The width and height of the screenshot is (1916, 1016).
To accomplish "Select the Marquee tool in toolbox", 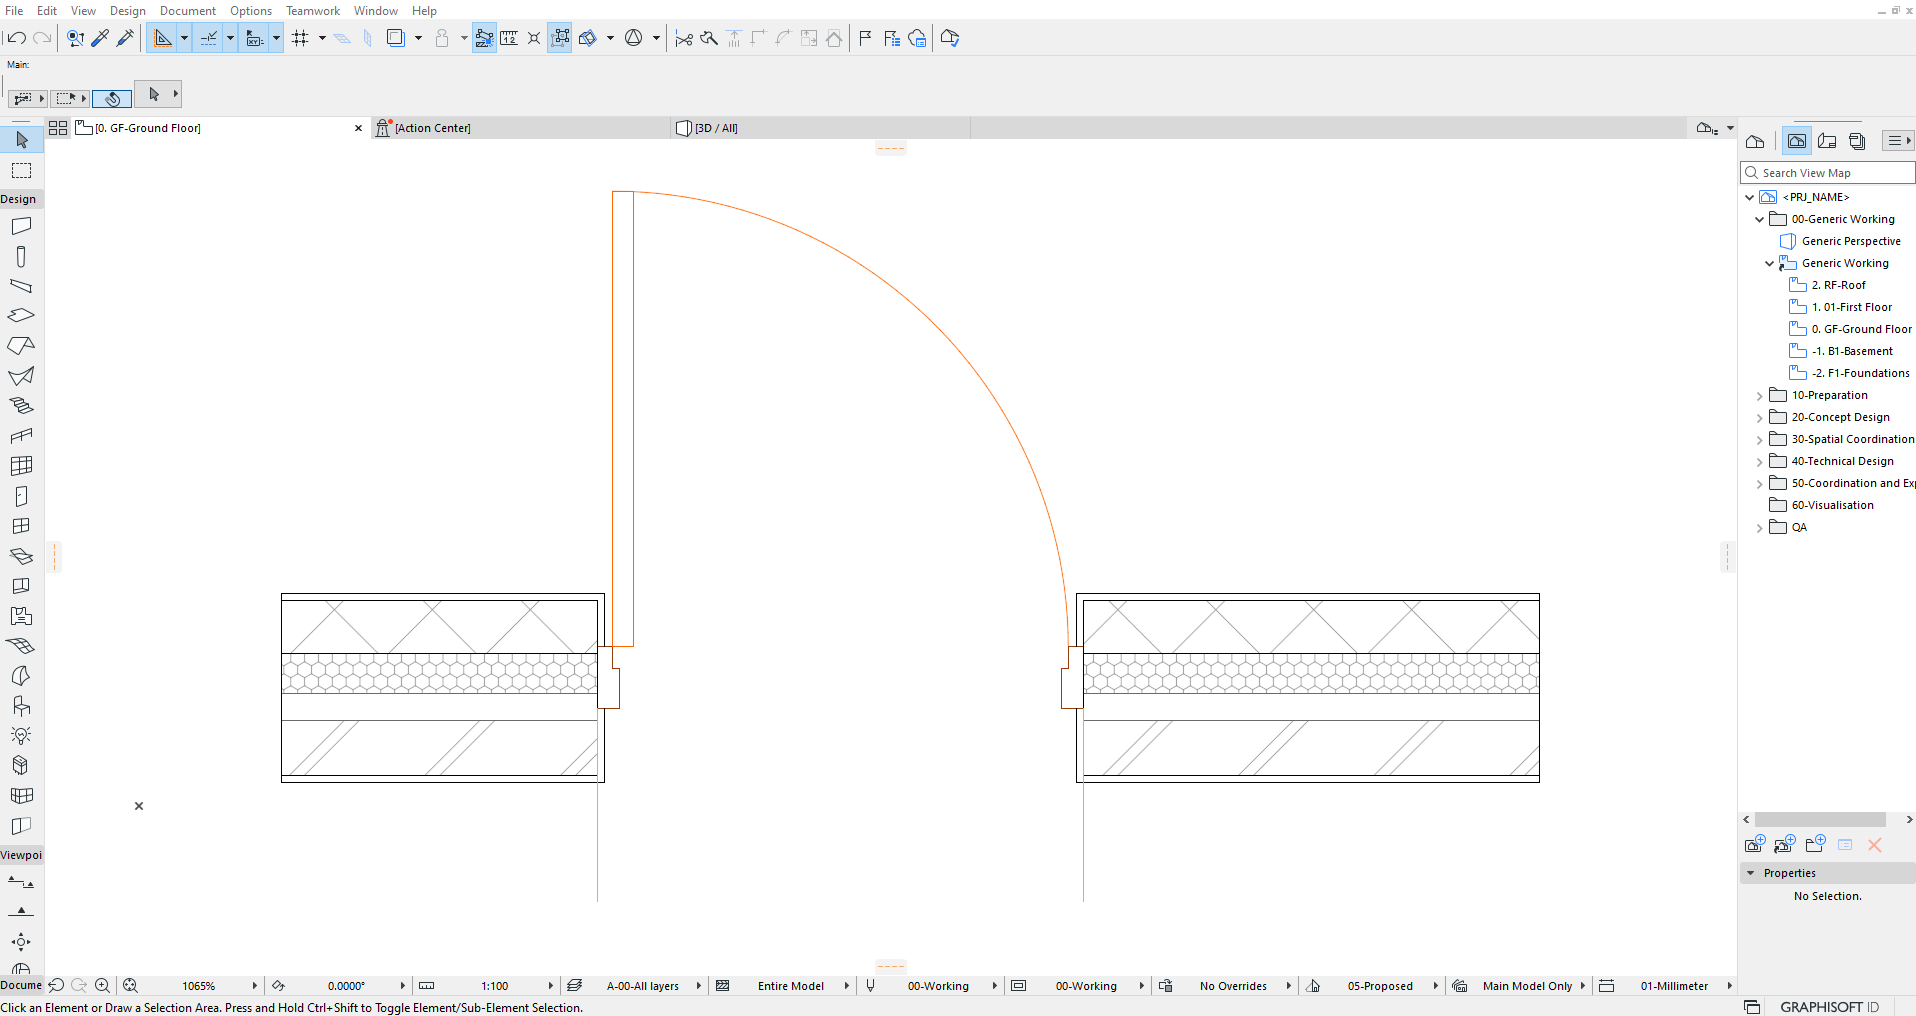I will click(21, 171).
